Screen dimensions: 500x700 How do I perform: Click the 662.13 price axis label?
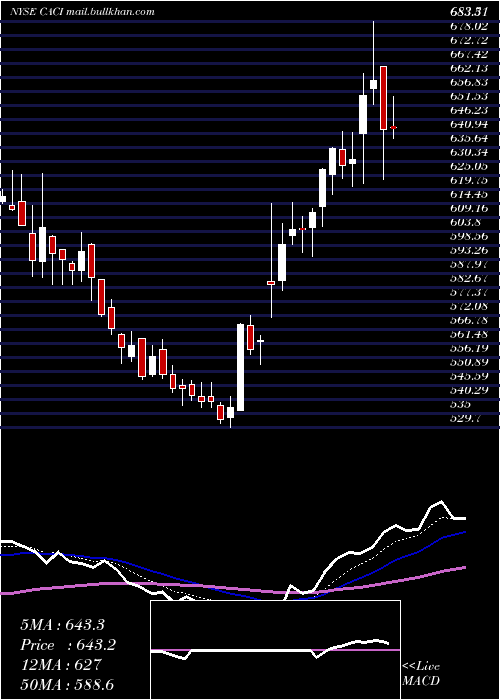(469, 68)
